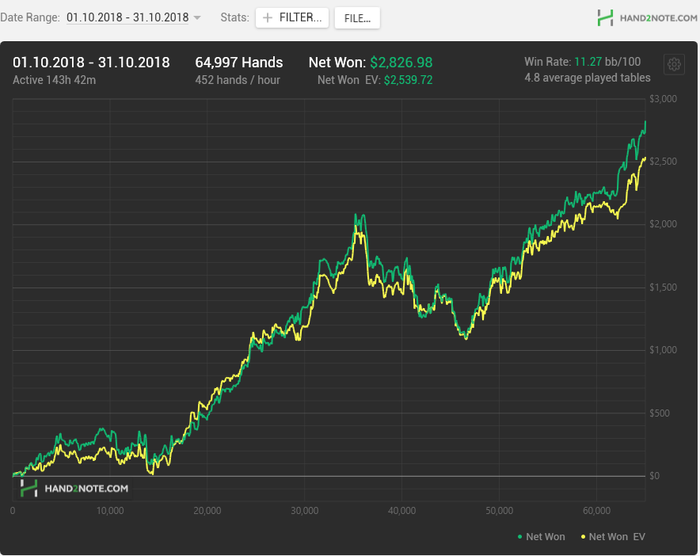Click the 30,000 x-axis label
The width and height of the screenshot is (700, 556).
[x=304, y=510]
